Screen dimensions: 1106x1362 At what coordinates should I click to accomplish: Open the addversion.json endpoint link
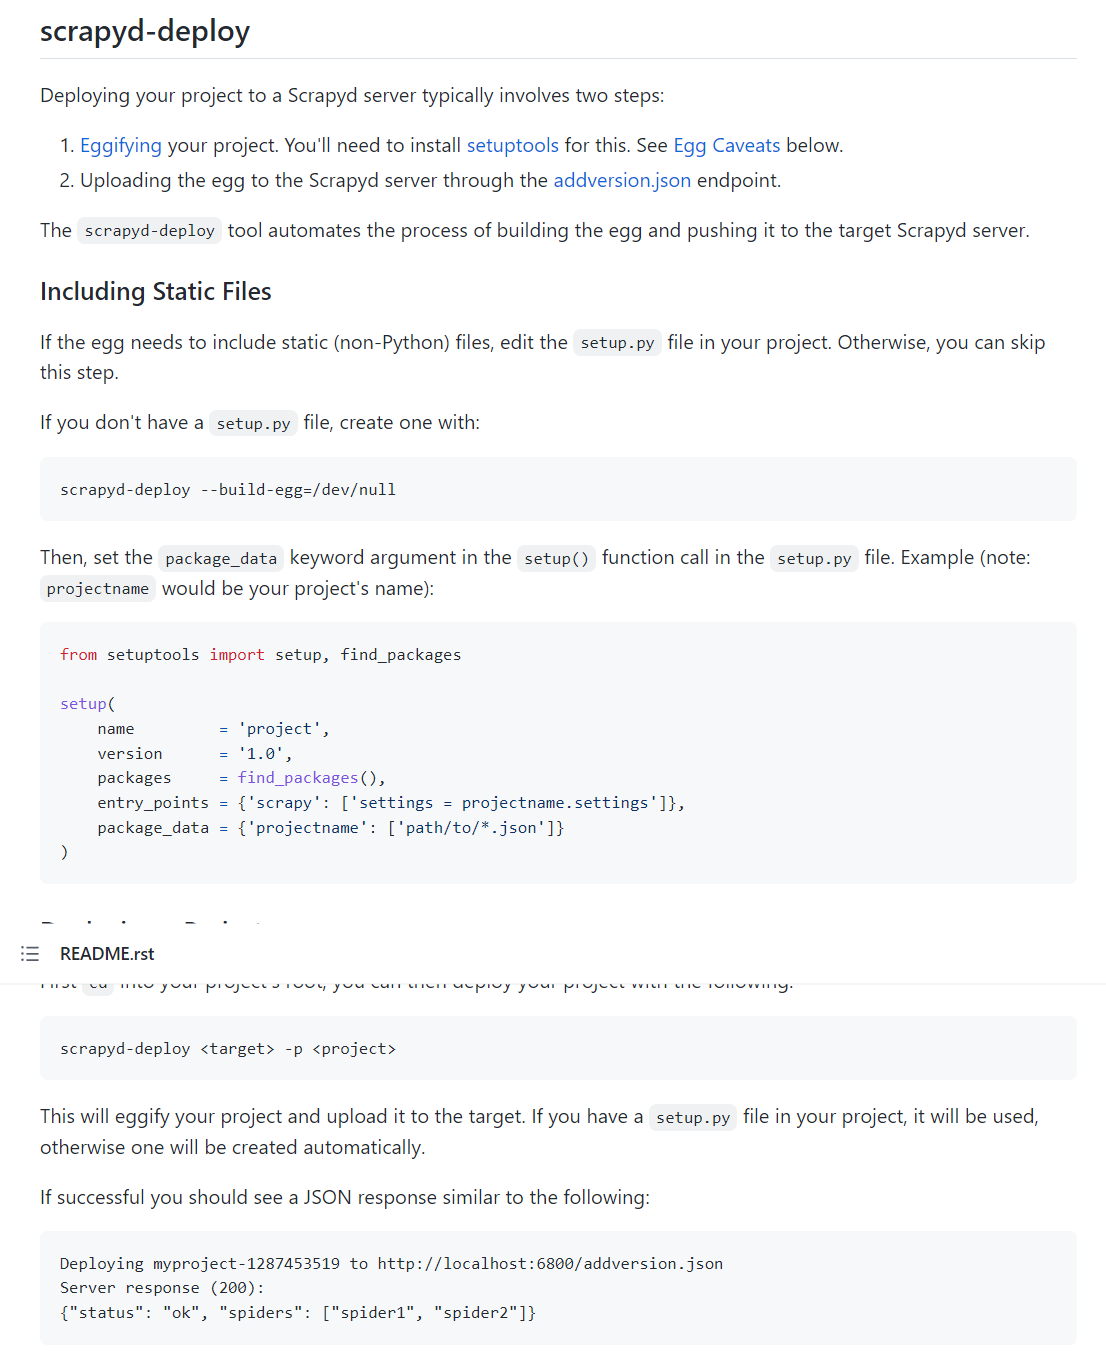(x=622, y=181)
